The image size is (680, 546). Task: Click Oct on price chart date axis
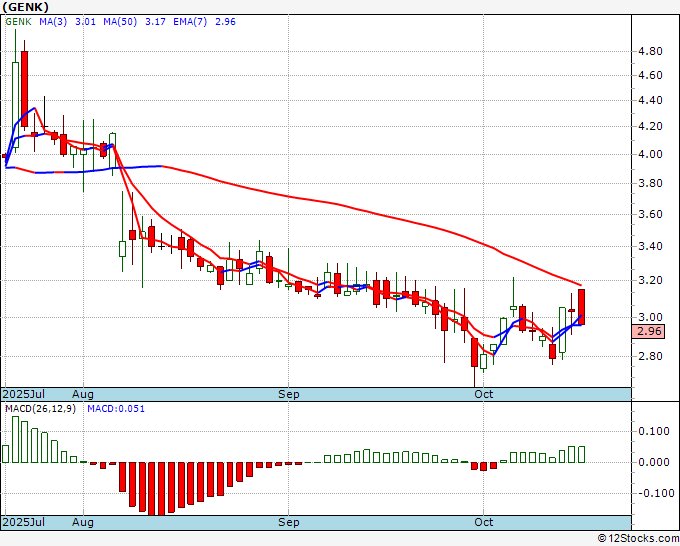click(x=484, y=394)
